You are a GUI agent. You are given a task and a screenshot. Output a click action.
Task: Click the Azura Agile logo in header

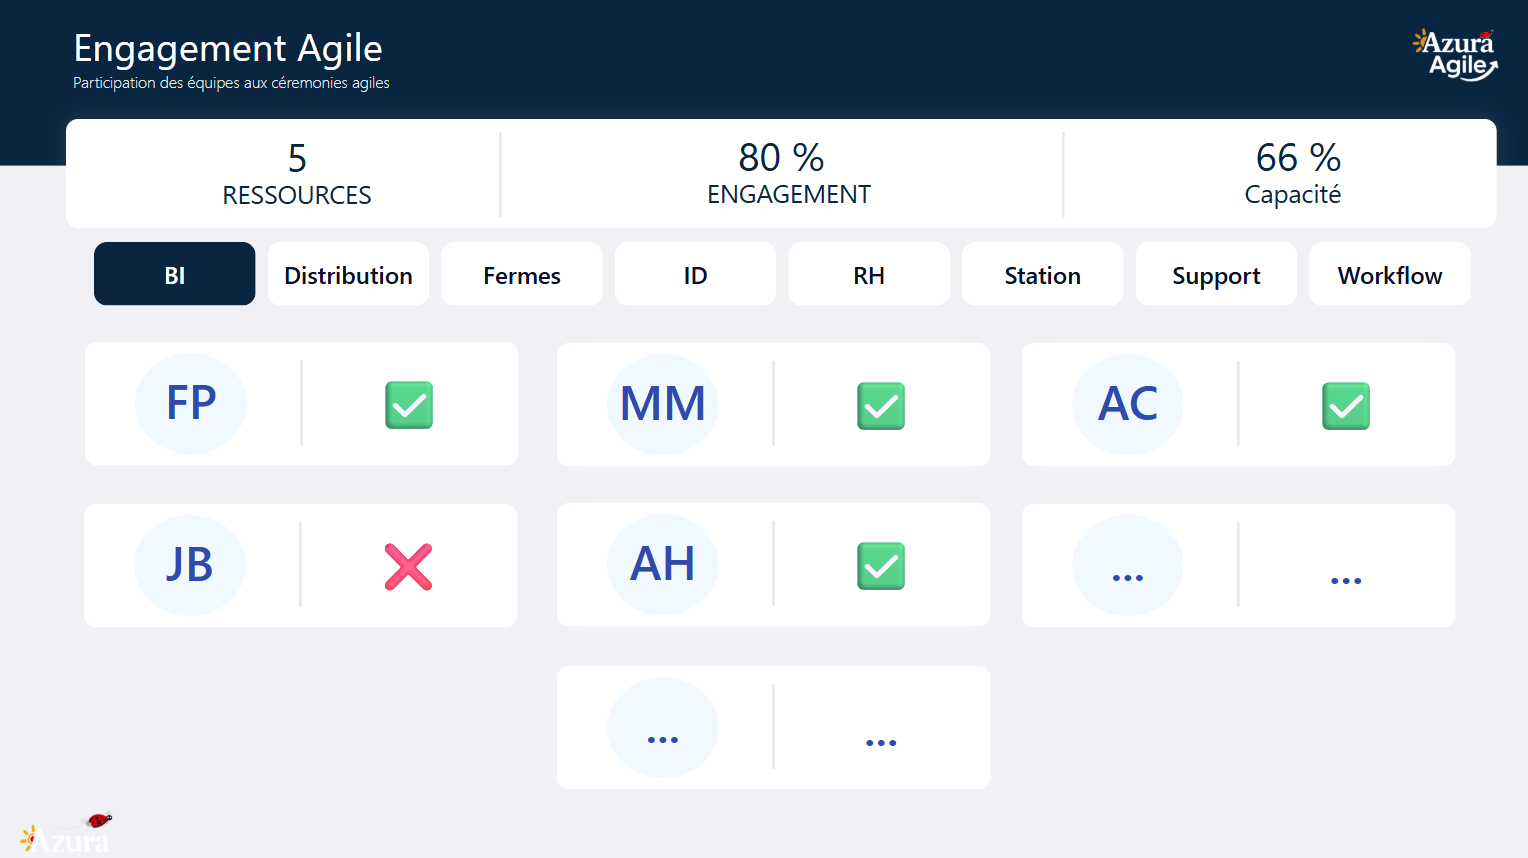1455,55
